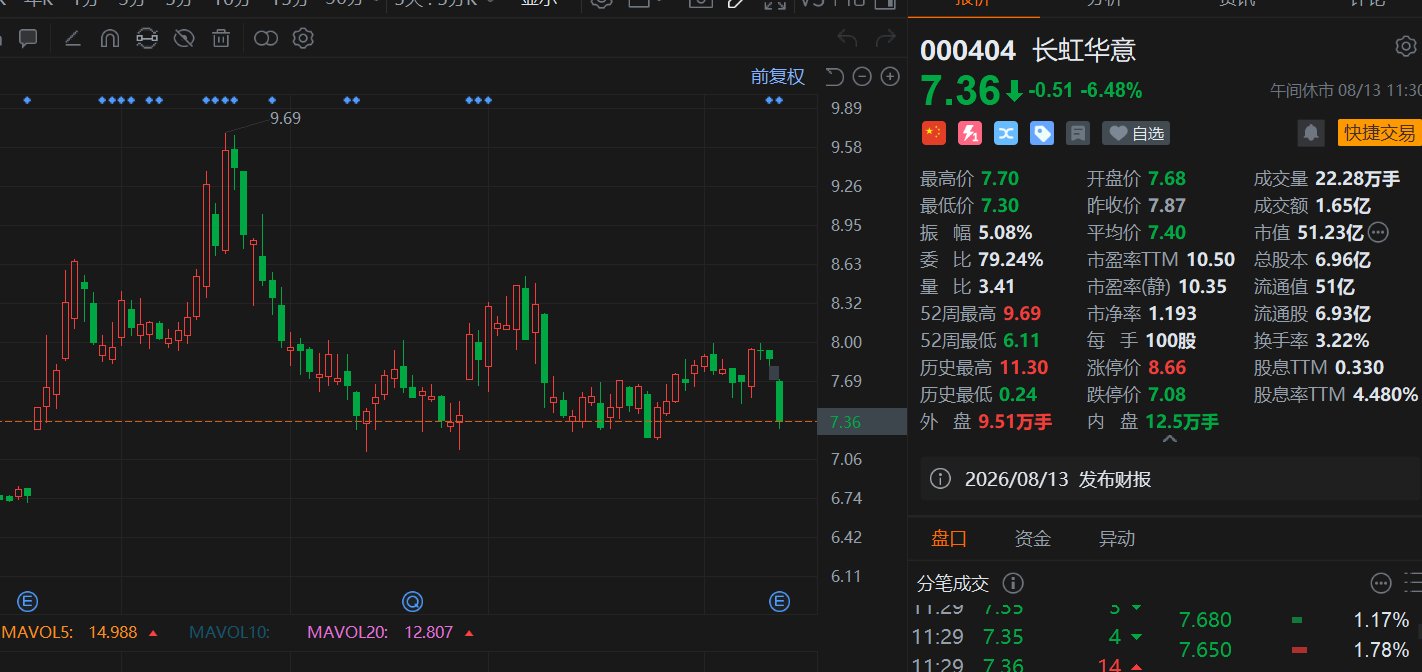Click 外盘 value 9.51万手
Viewport: 1422px width, 672px height.
[x=1016, y=421]
